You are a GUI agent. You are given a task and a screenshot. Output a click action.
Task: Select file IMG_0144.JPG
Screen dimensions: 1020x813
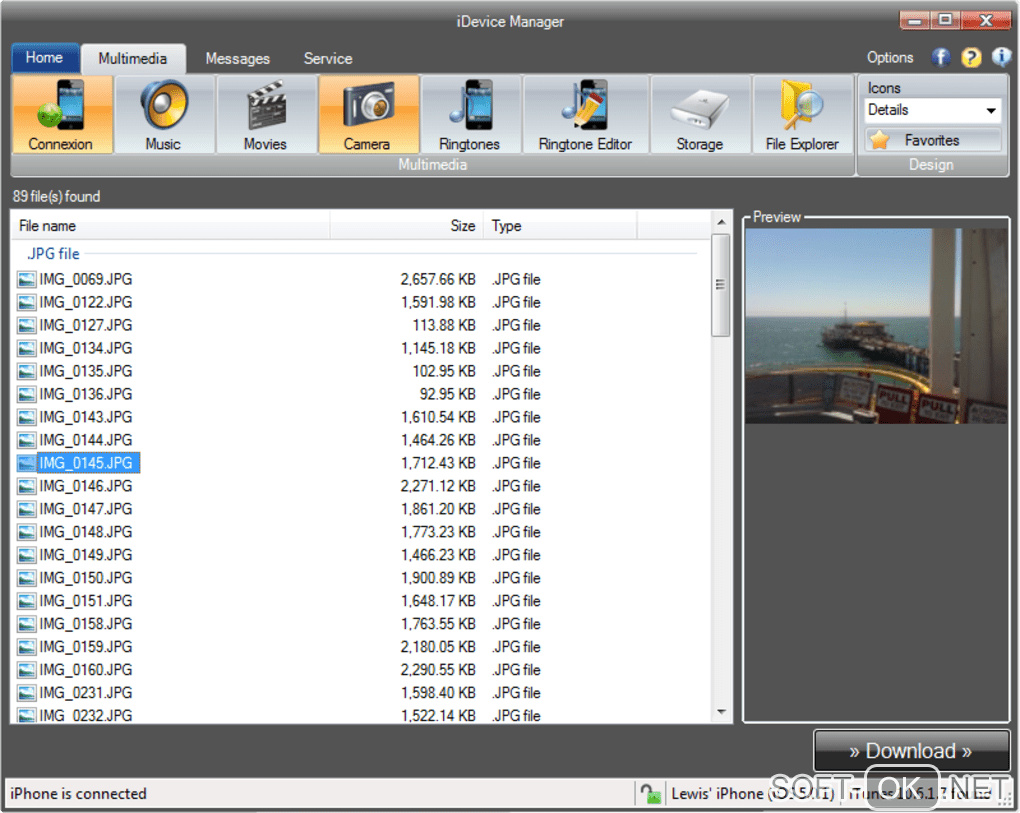click(x=85, y=440)
